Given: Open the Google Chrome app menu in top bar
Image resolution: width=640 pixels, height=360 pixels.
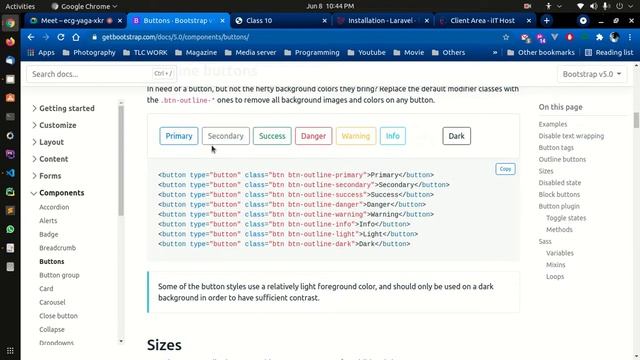Looking at the screenshot, I should [84, 6].
